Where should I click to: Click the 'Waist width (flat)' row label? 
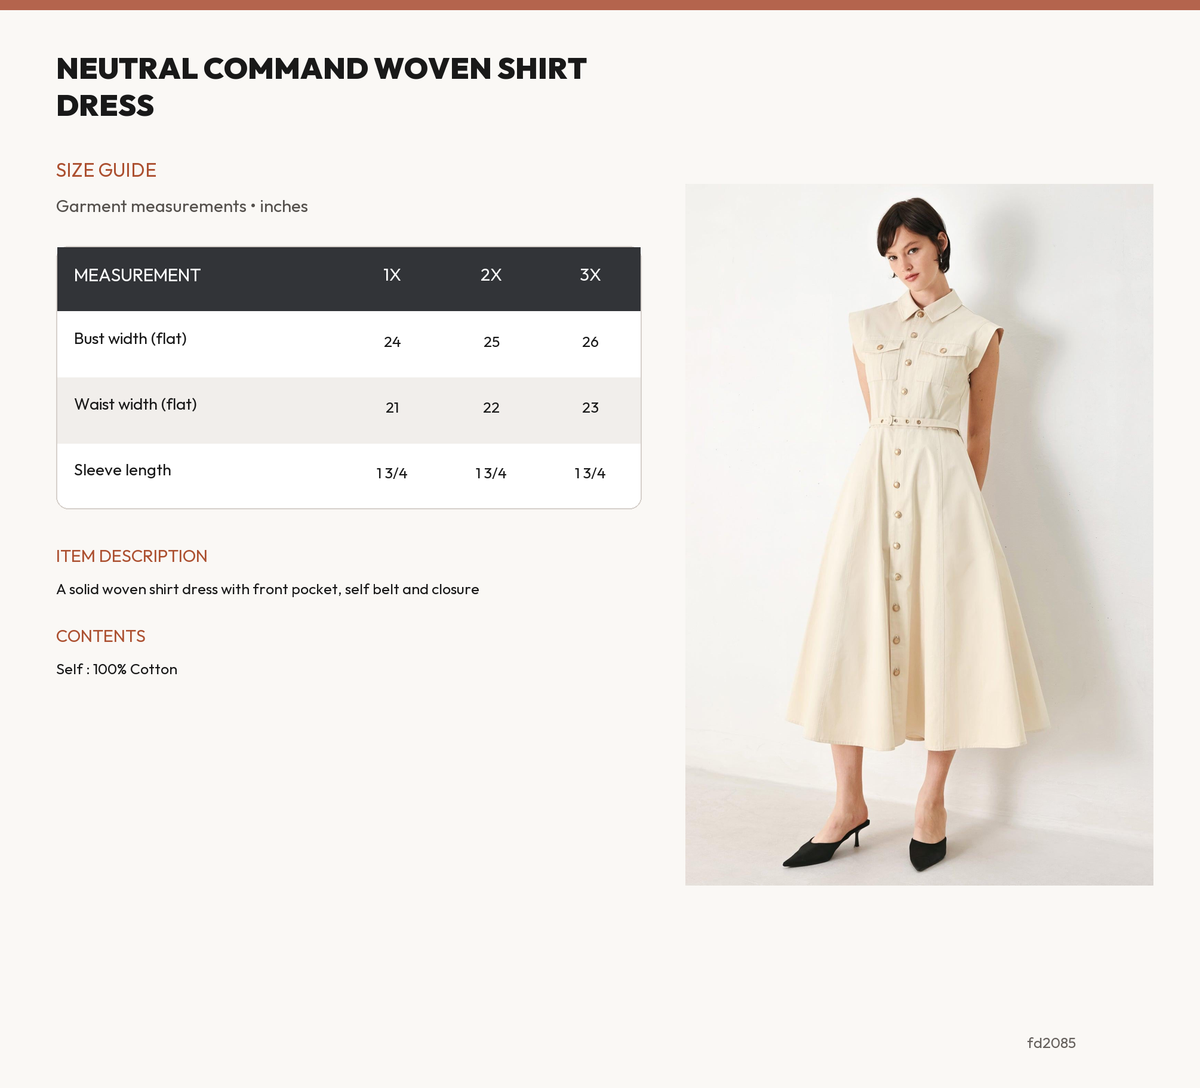click(135, 405)
